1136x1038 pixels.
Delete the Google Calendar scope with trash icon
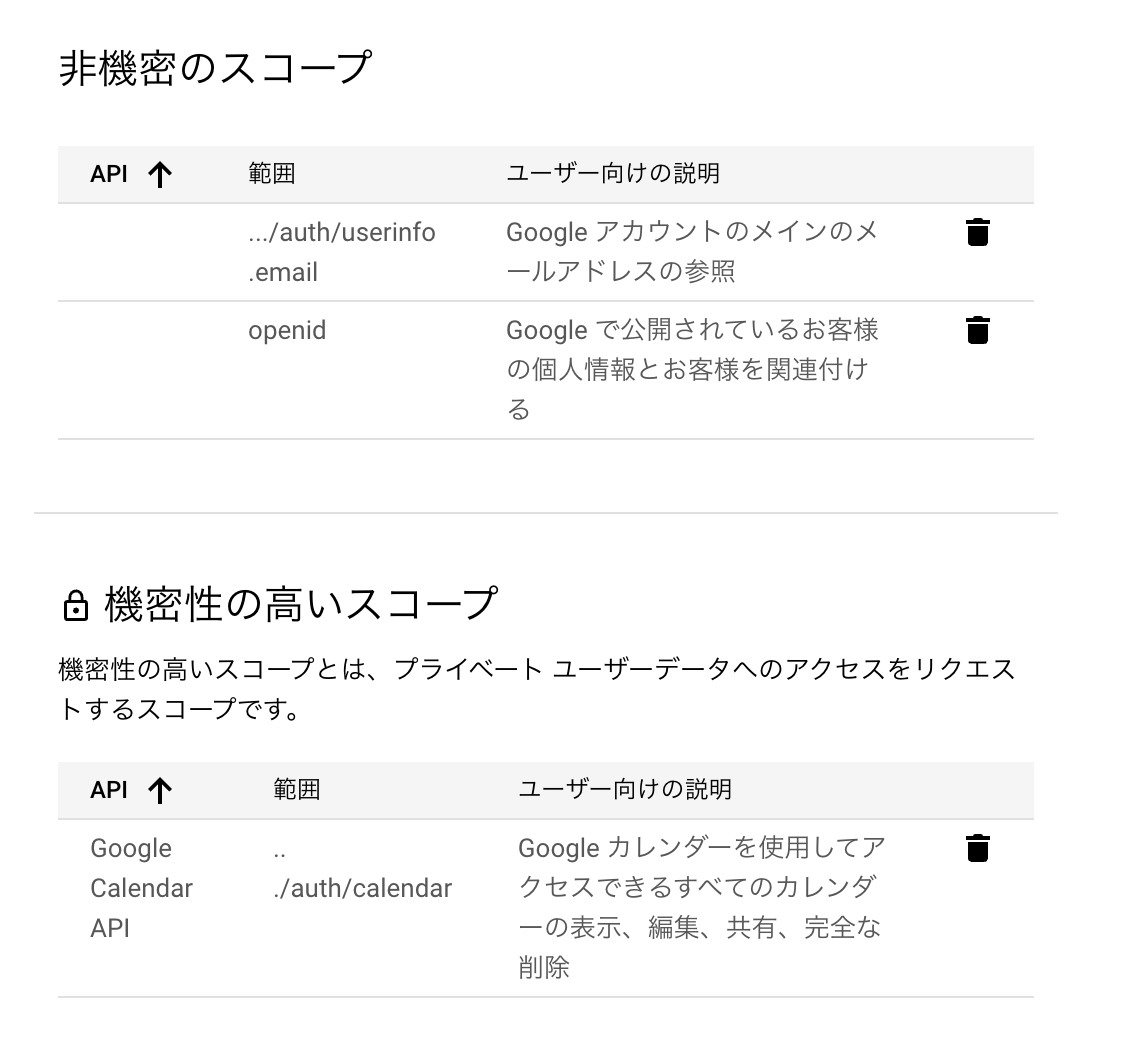(x=977, y=848)
